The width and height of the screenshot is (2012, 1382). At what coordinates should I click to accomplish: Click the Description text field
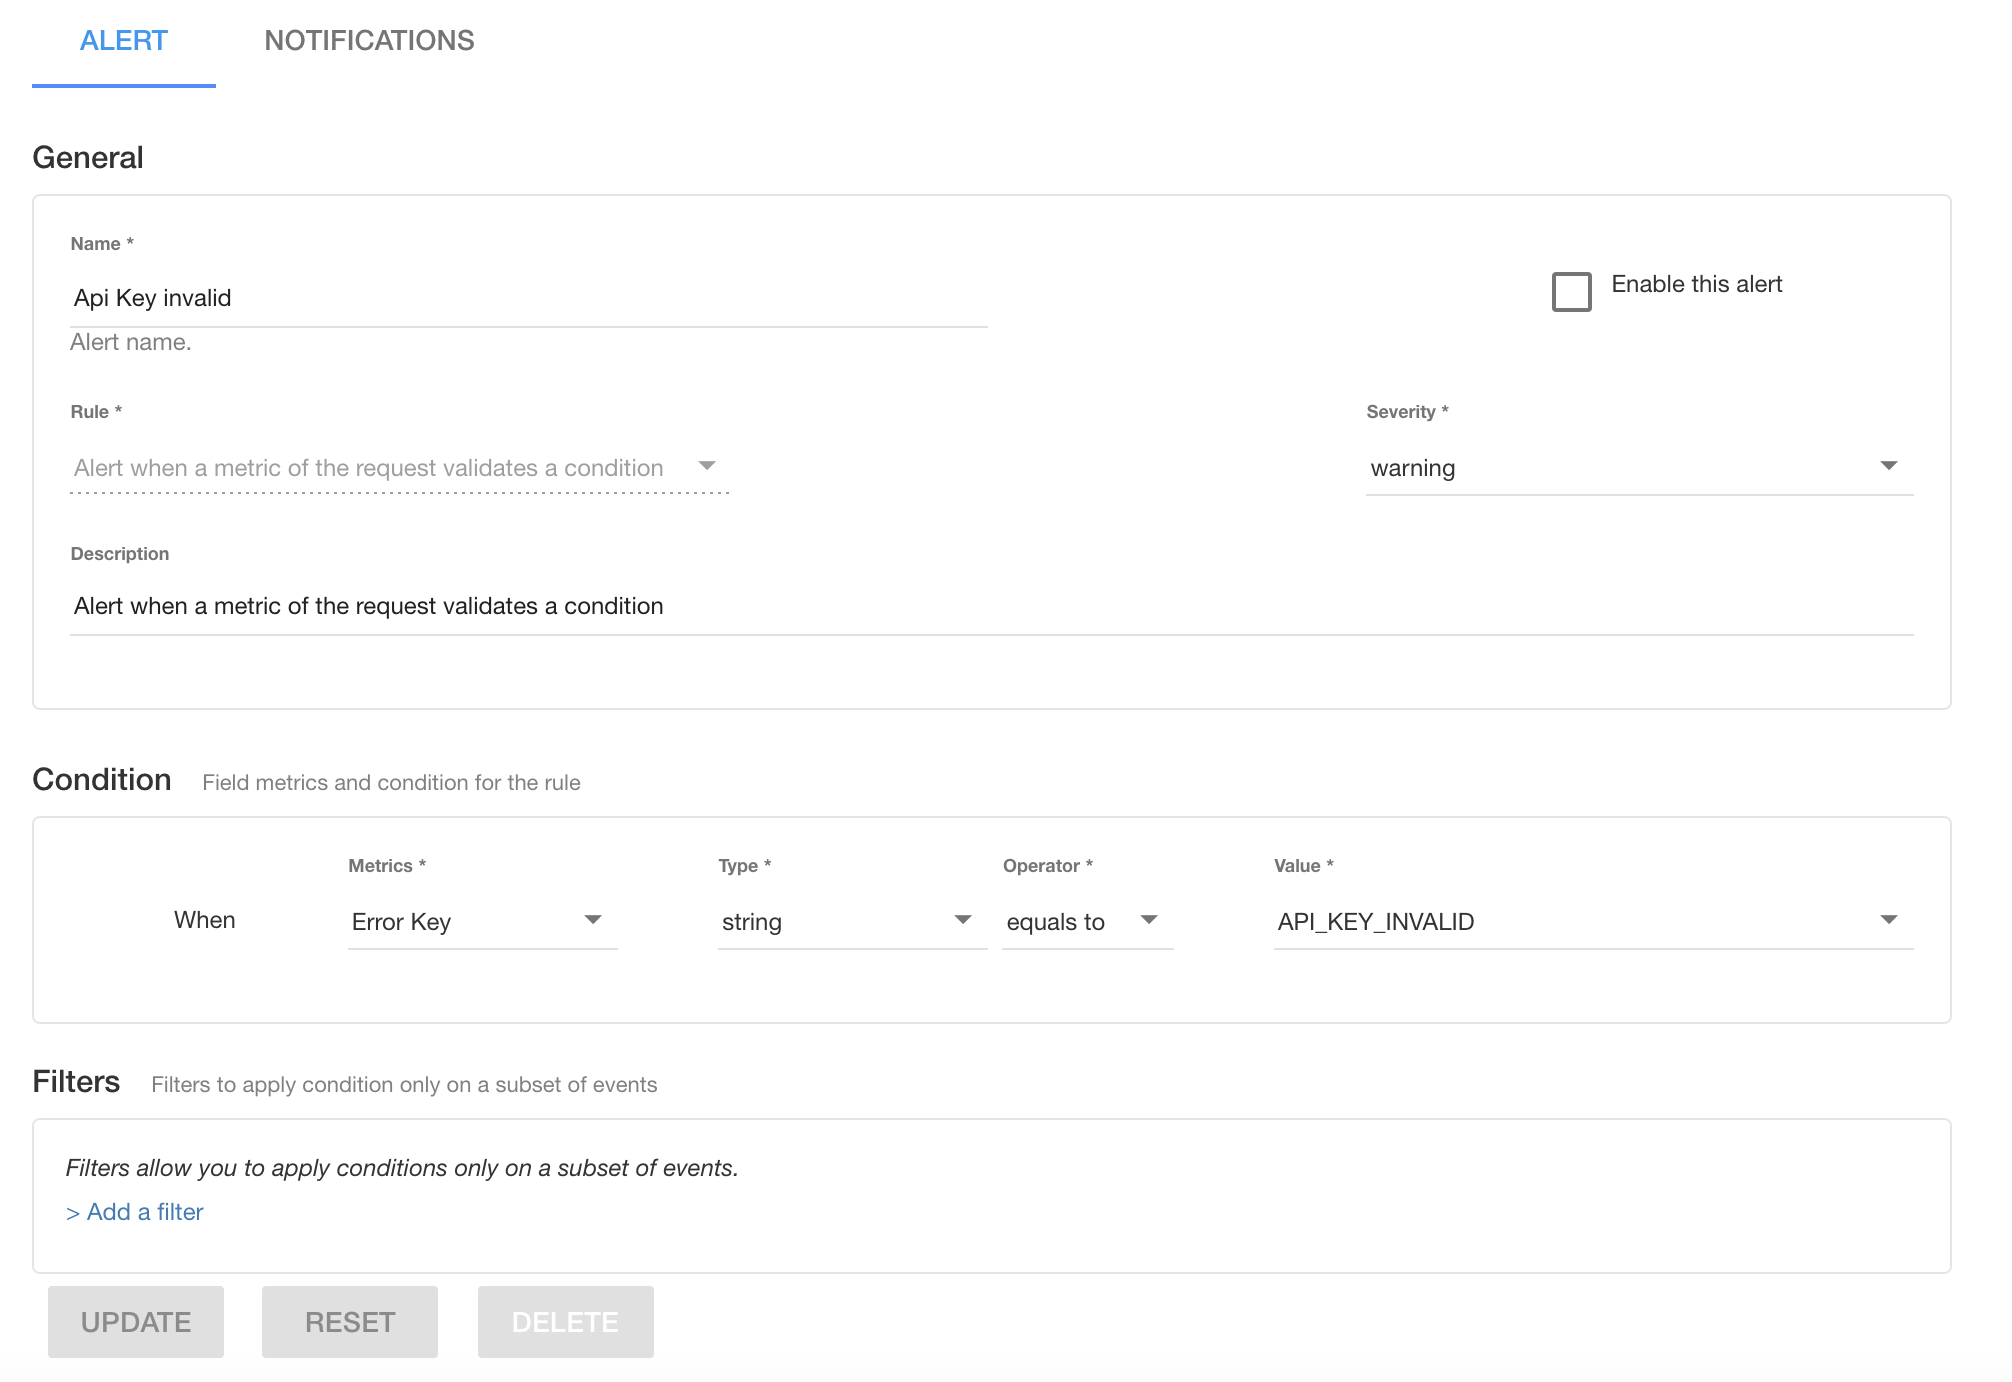(990, 606)
